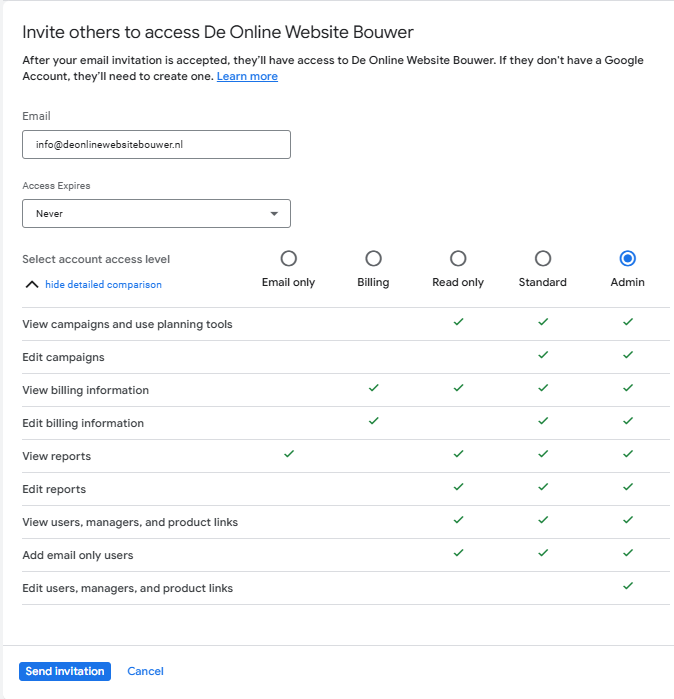Image resolution: width=674 pixels, height=699 pixels.
Task: Click Standard checkmark in Edit campaigns row
Action: pos(543,355)
